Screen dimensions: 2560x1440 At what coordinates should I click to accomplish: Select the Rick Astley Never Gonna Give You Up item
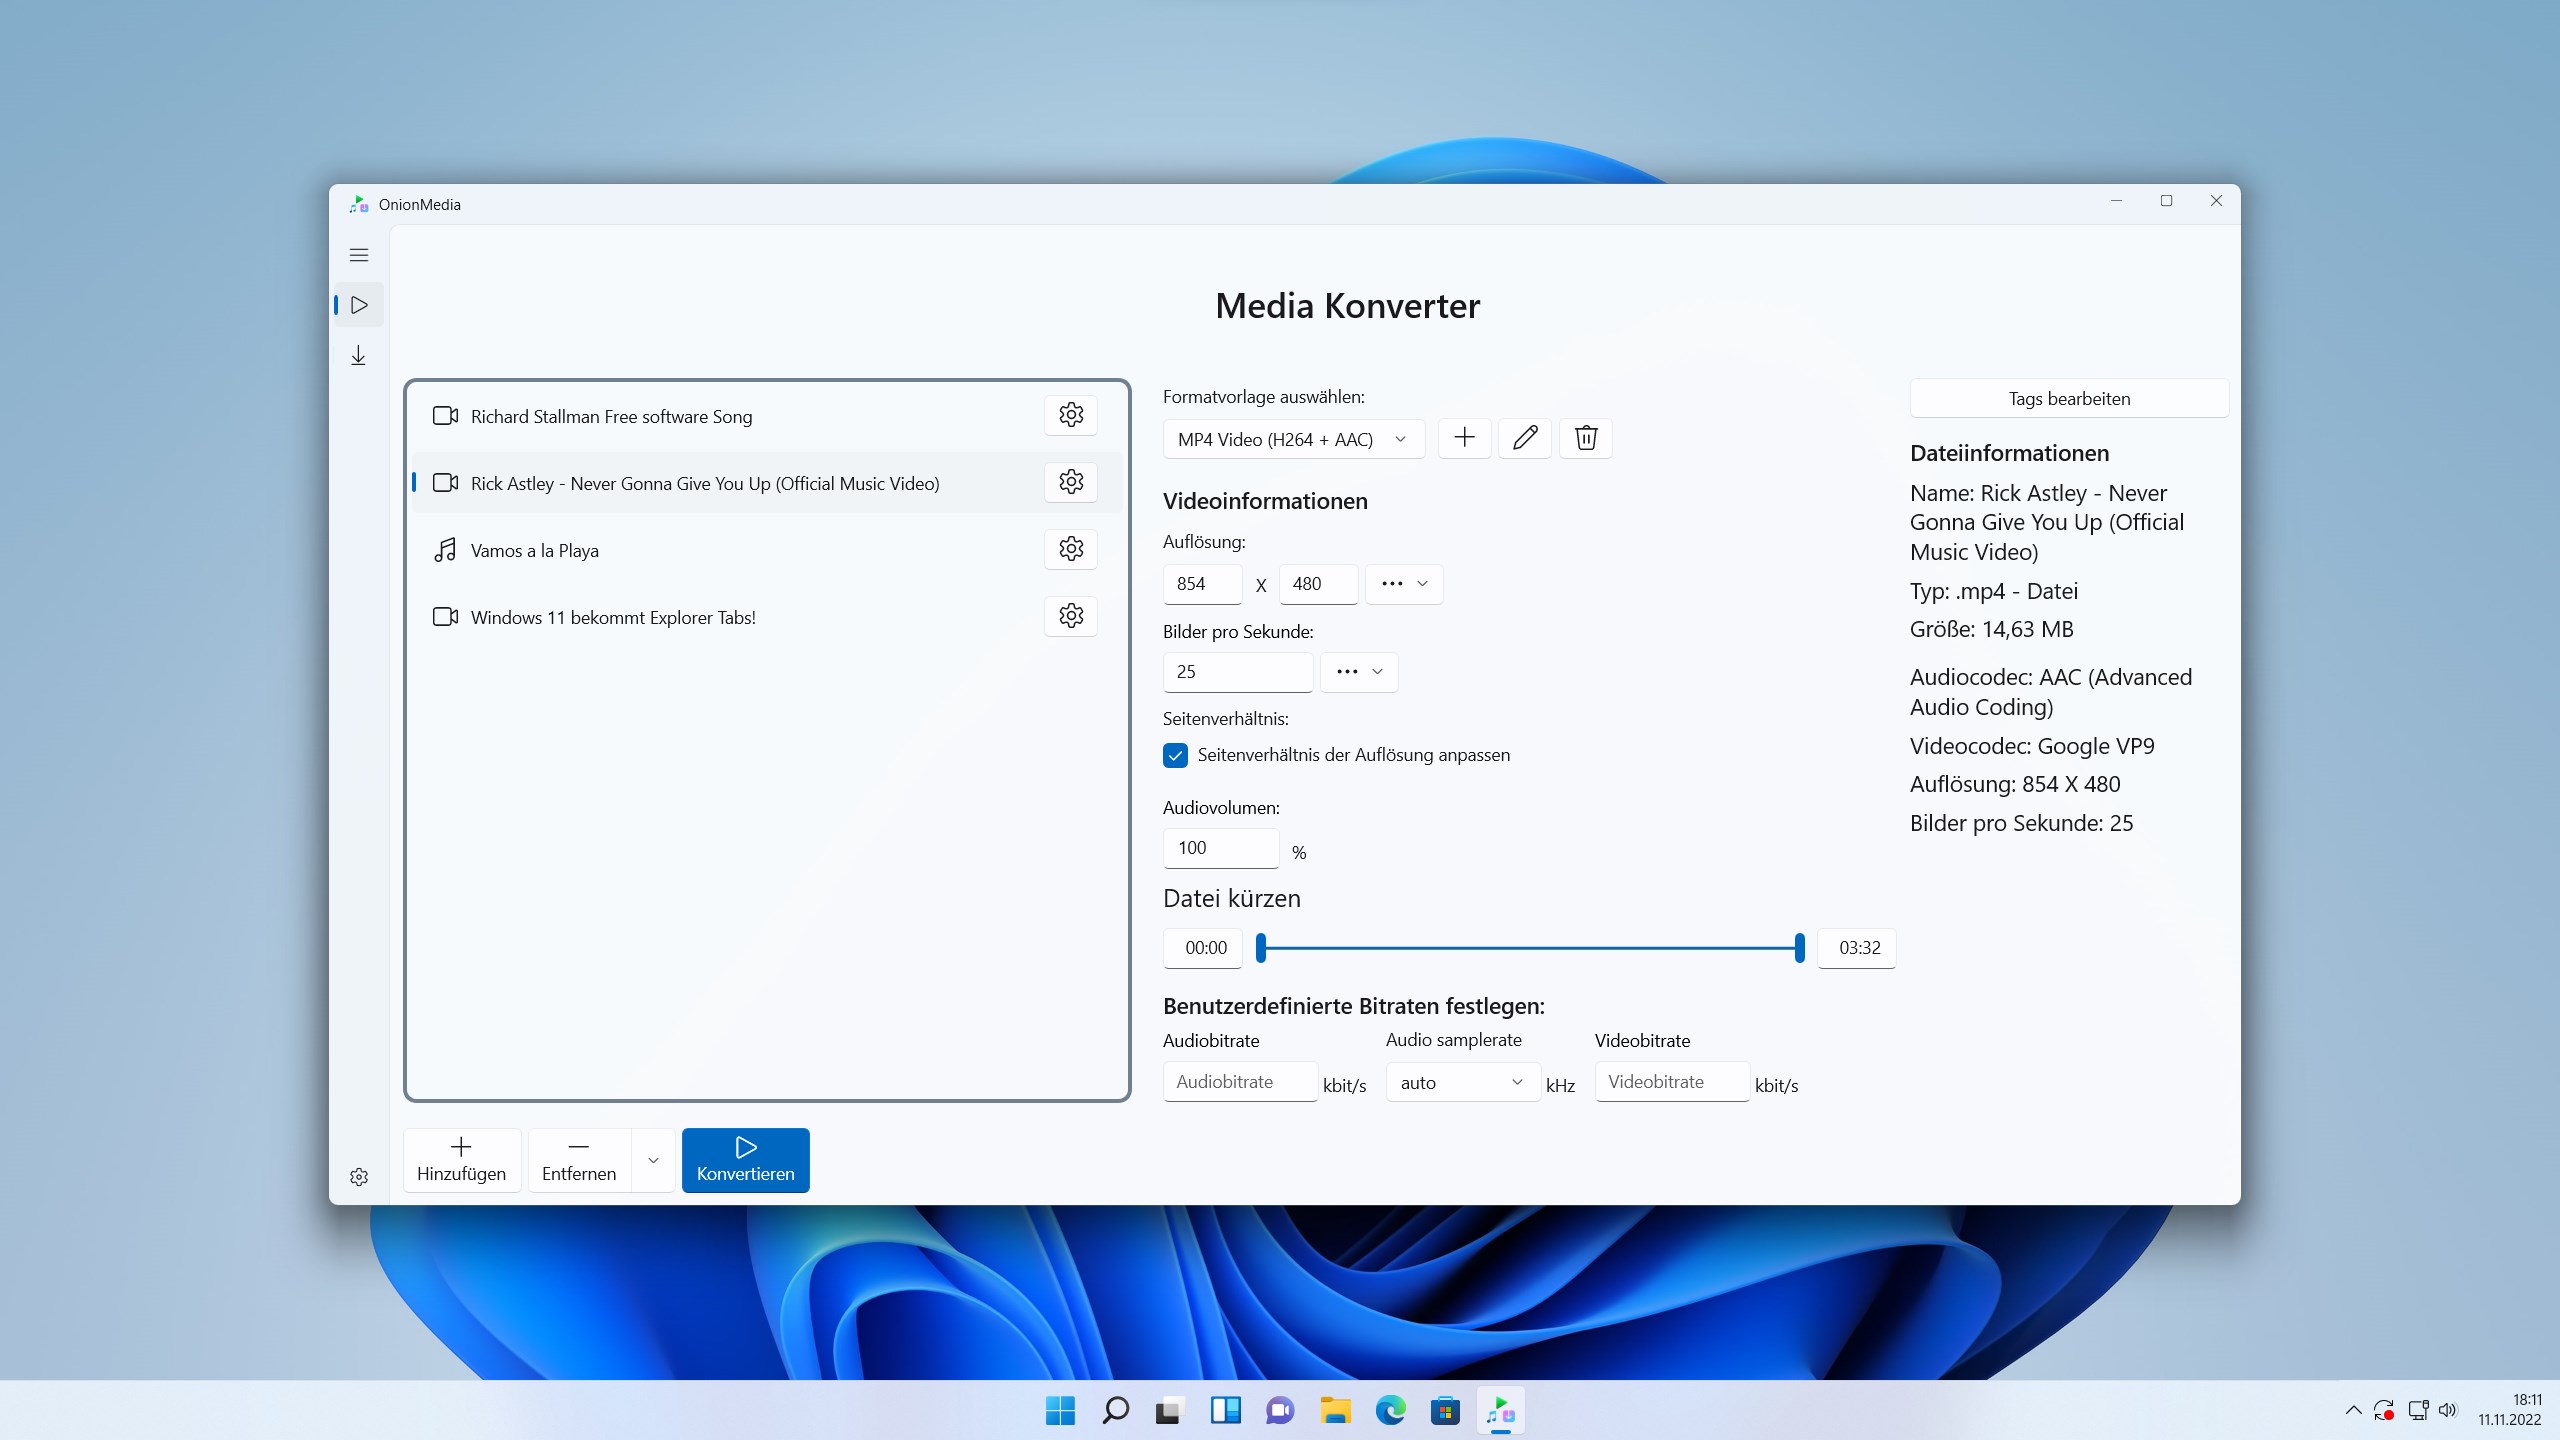(x=767, y=483)
